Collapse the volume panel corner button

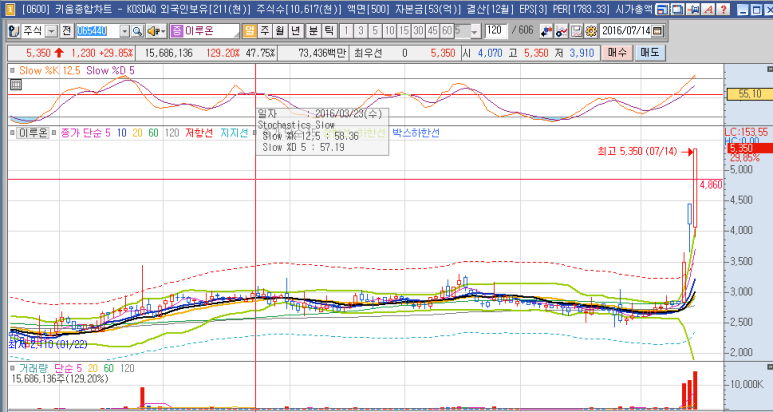[770, 367]
